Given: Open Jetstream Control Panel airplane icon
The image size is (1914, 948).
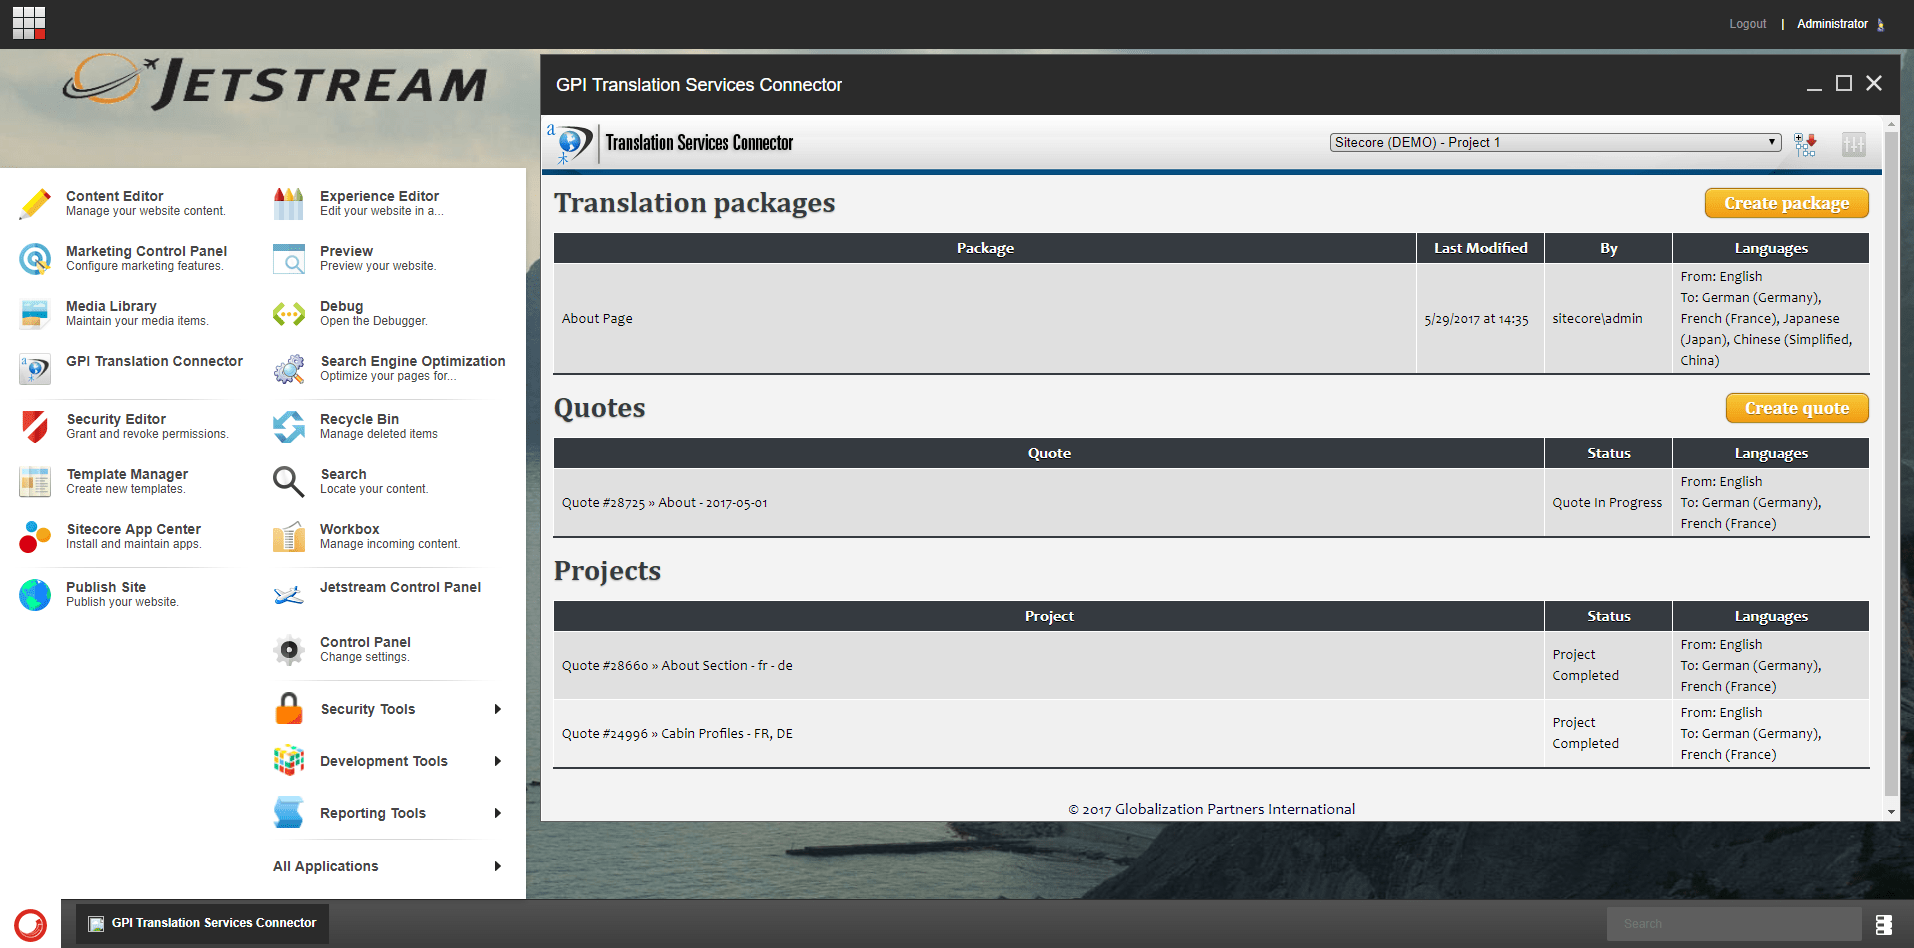Looking at the screenshot, I should [x=289, y=595].
